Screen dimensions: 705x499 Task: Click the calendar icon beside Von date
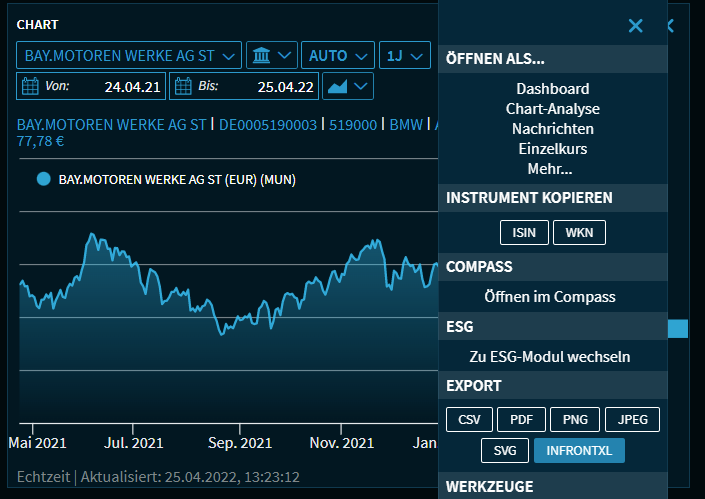[x=30, y=86]
